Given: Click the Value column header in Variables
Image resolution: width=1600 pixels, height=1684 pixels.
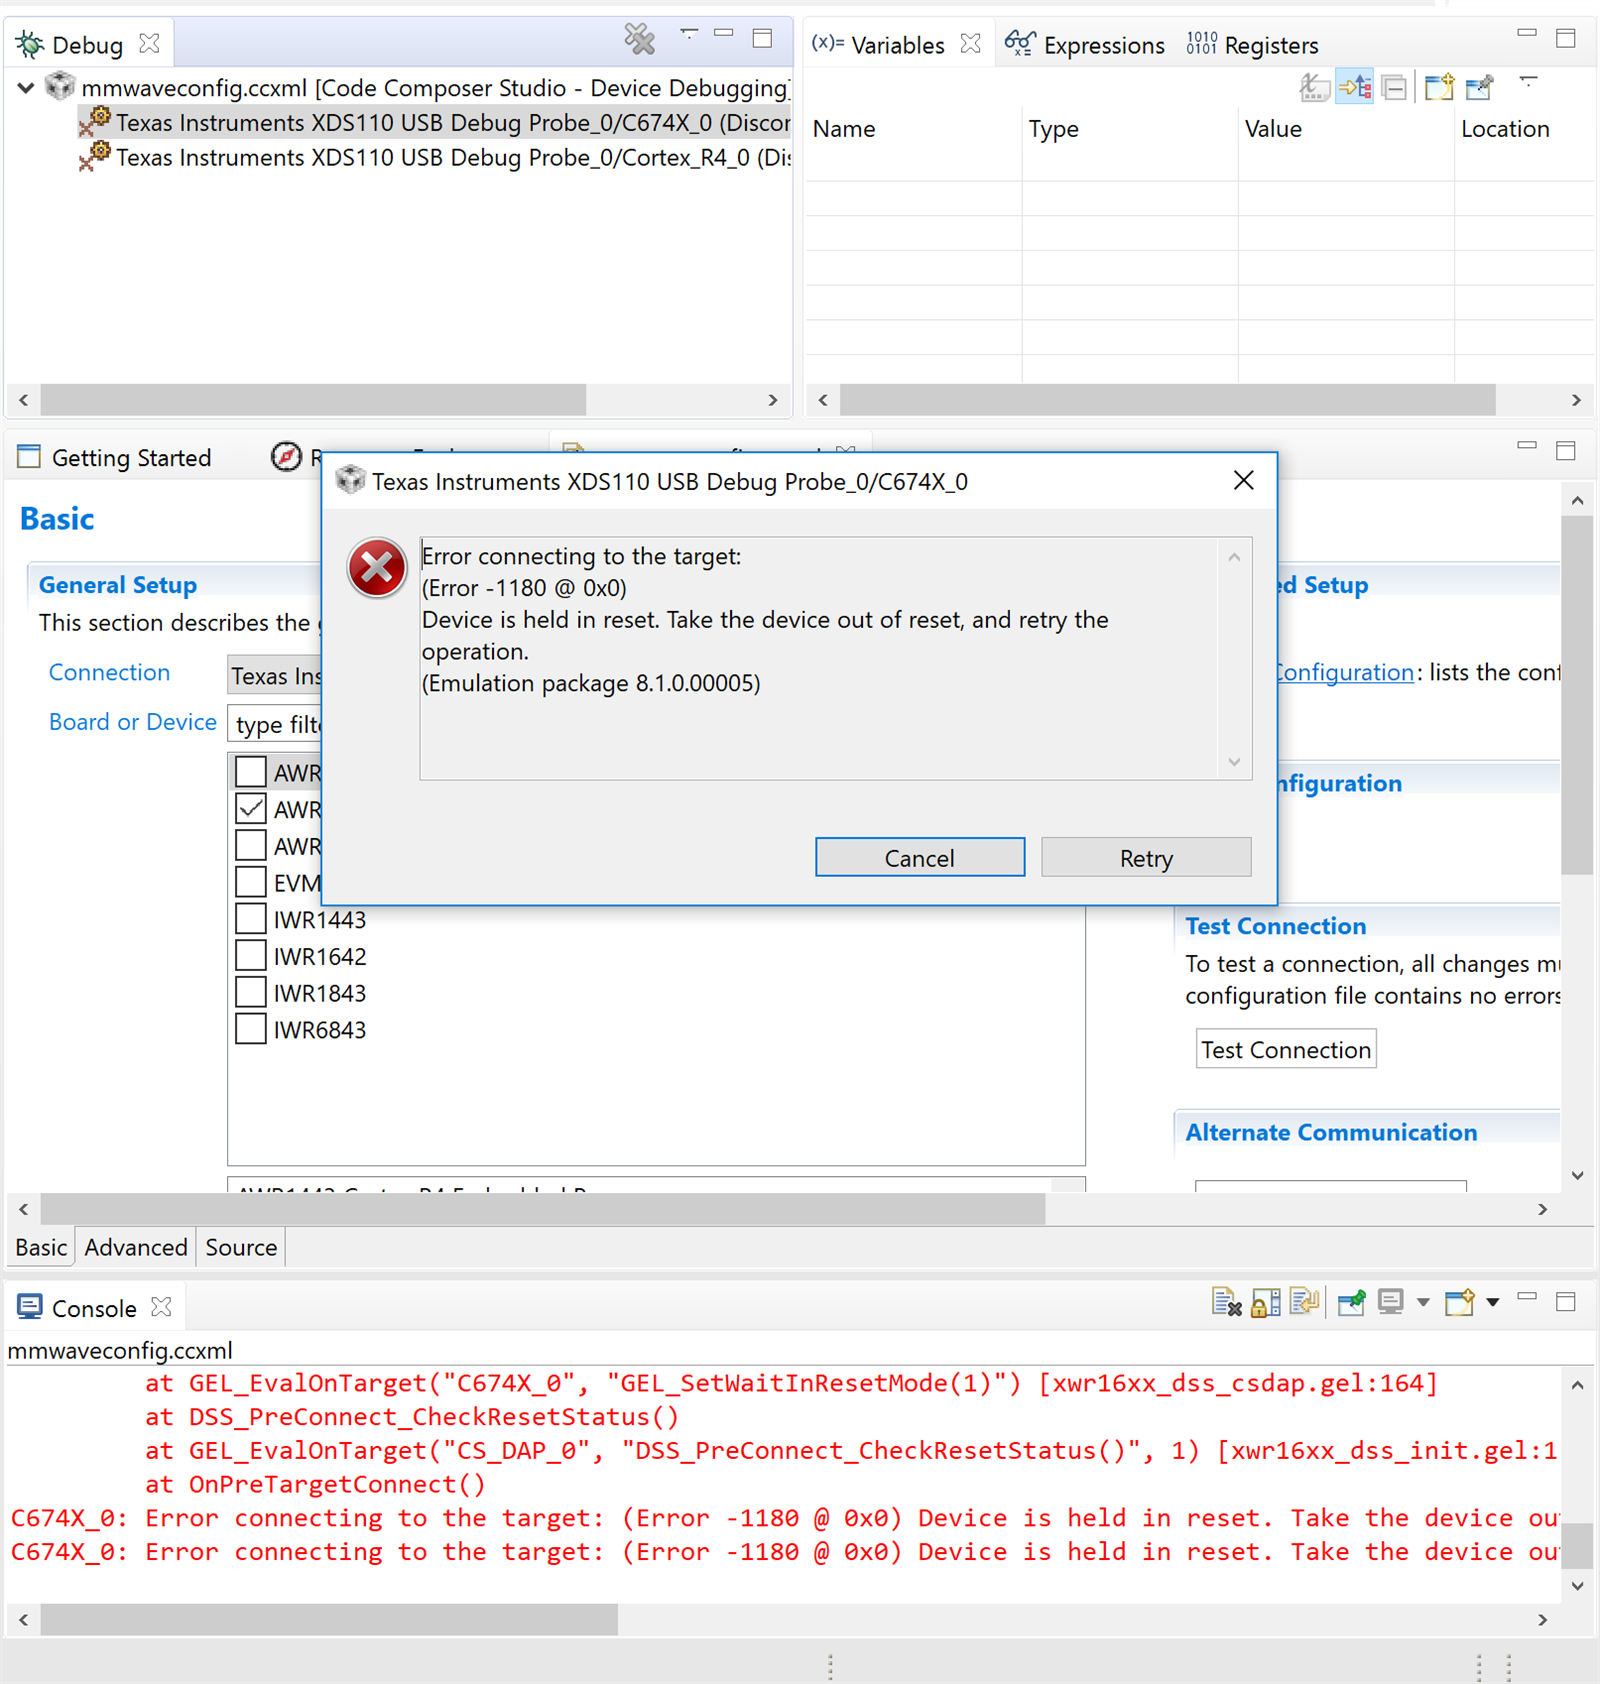Looking at the screenshot, I should (x=1273, y=129).
